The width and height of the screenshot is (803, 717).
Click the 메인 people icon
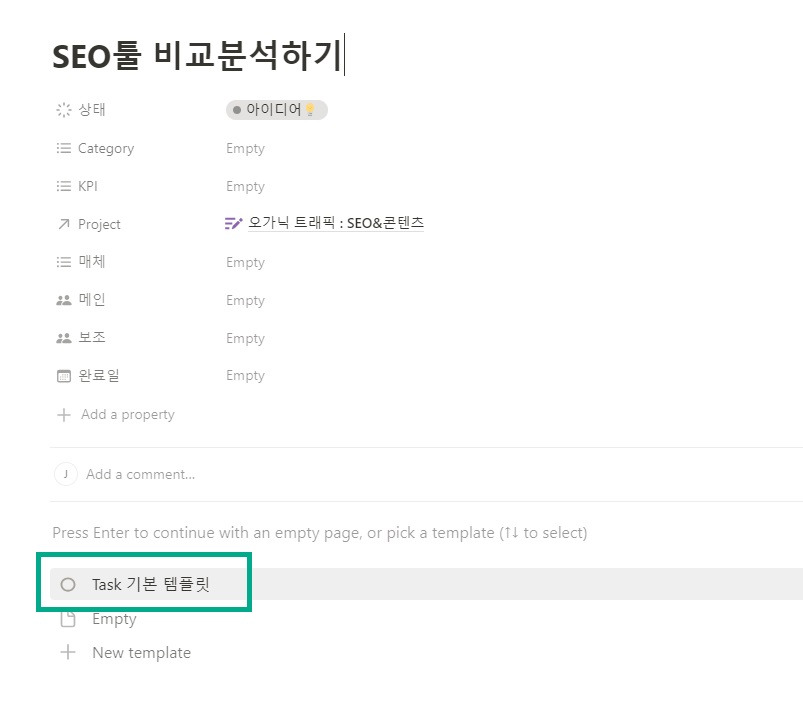(x=64, y=300)
